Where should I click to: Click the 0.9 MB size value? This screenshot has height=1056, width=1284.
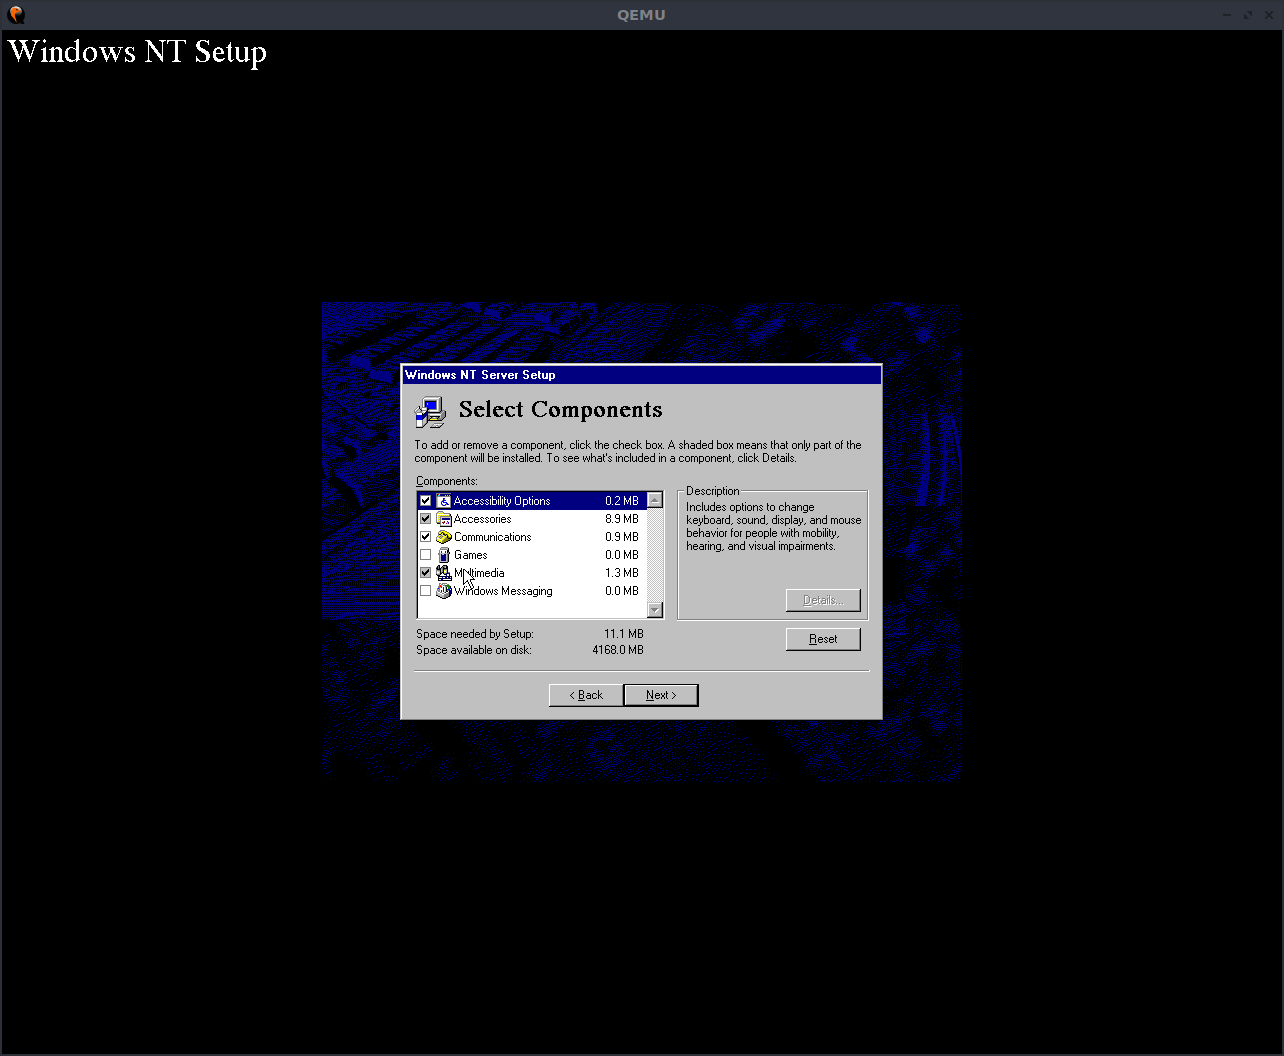tap(622, 537)
